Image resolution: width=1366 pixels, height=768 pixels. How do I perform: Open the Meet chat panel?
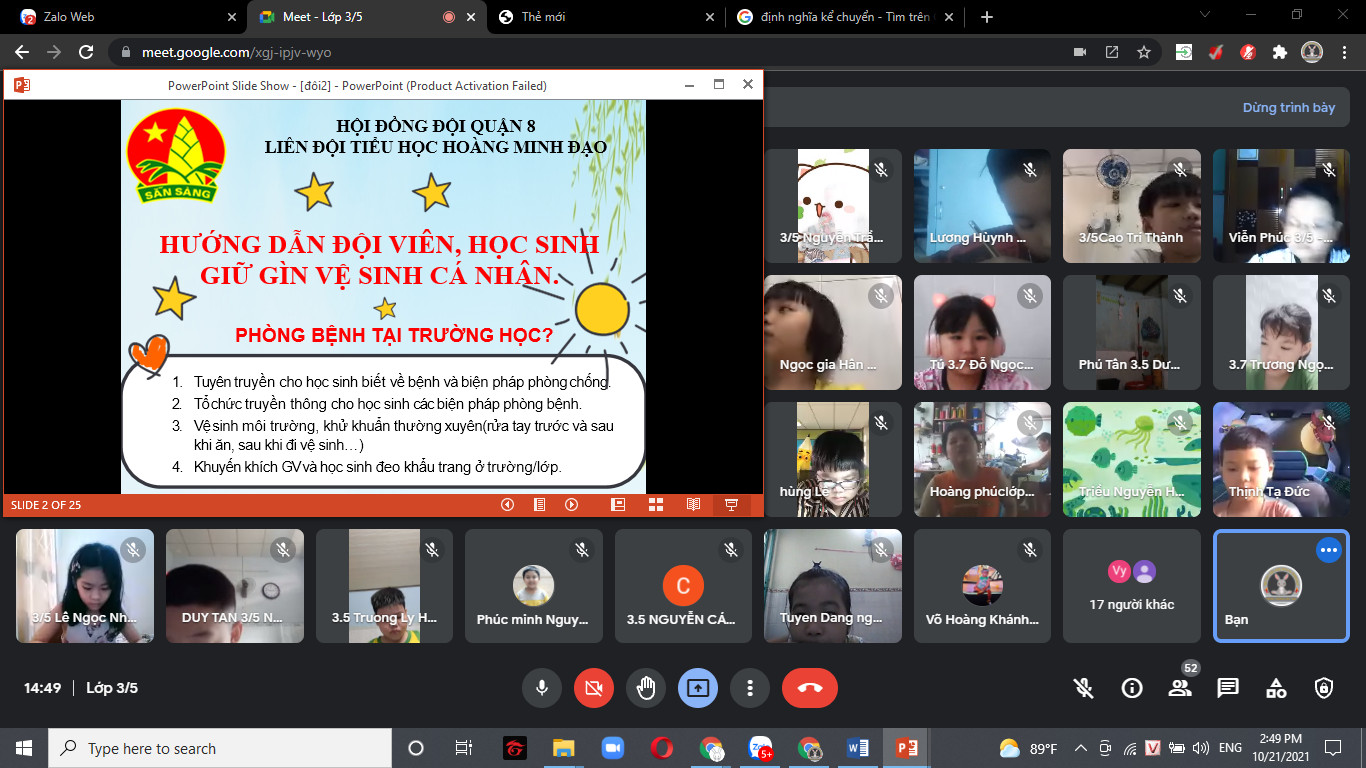coord(1228,688)
